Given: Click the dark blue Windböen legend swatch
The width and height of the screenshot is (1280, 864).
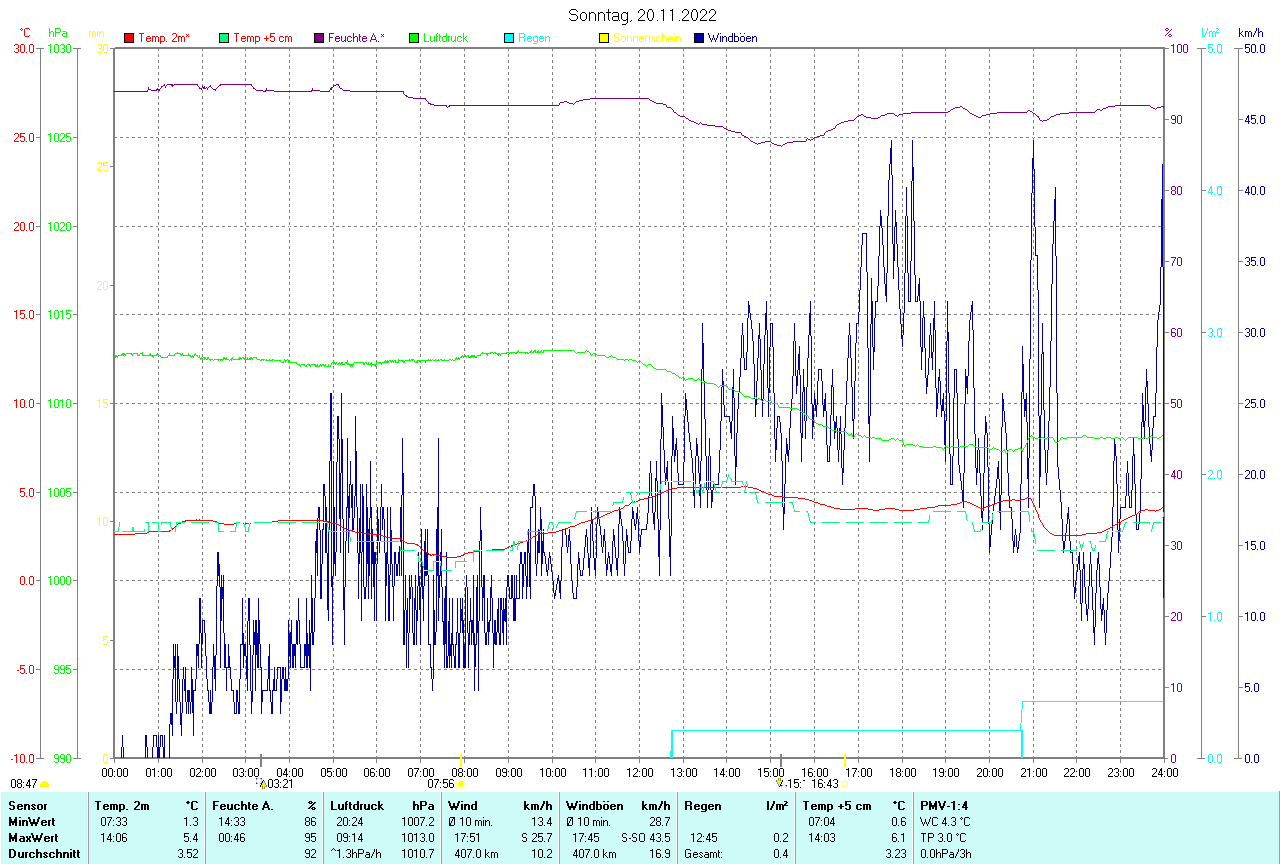Looking at the screenshot, I should [x=699, y=38].
